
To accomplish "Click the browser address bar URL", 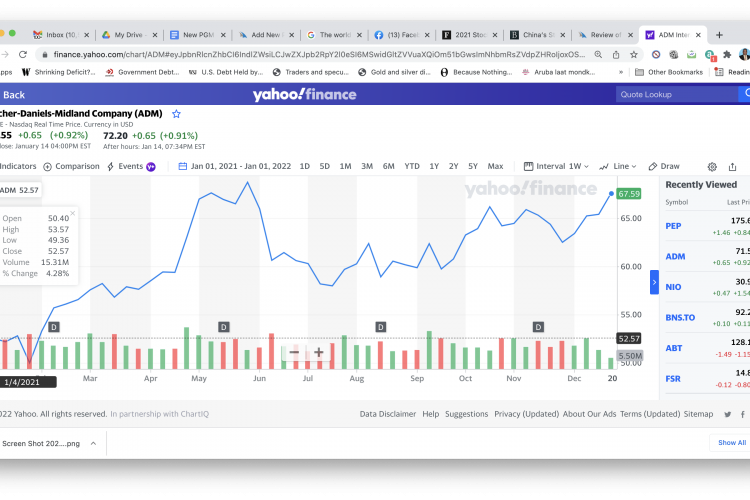I will point(319,55).
